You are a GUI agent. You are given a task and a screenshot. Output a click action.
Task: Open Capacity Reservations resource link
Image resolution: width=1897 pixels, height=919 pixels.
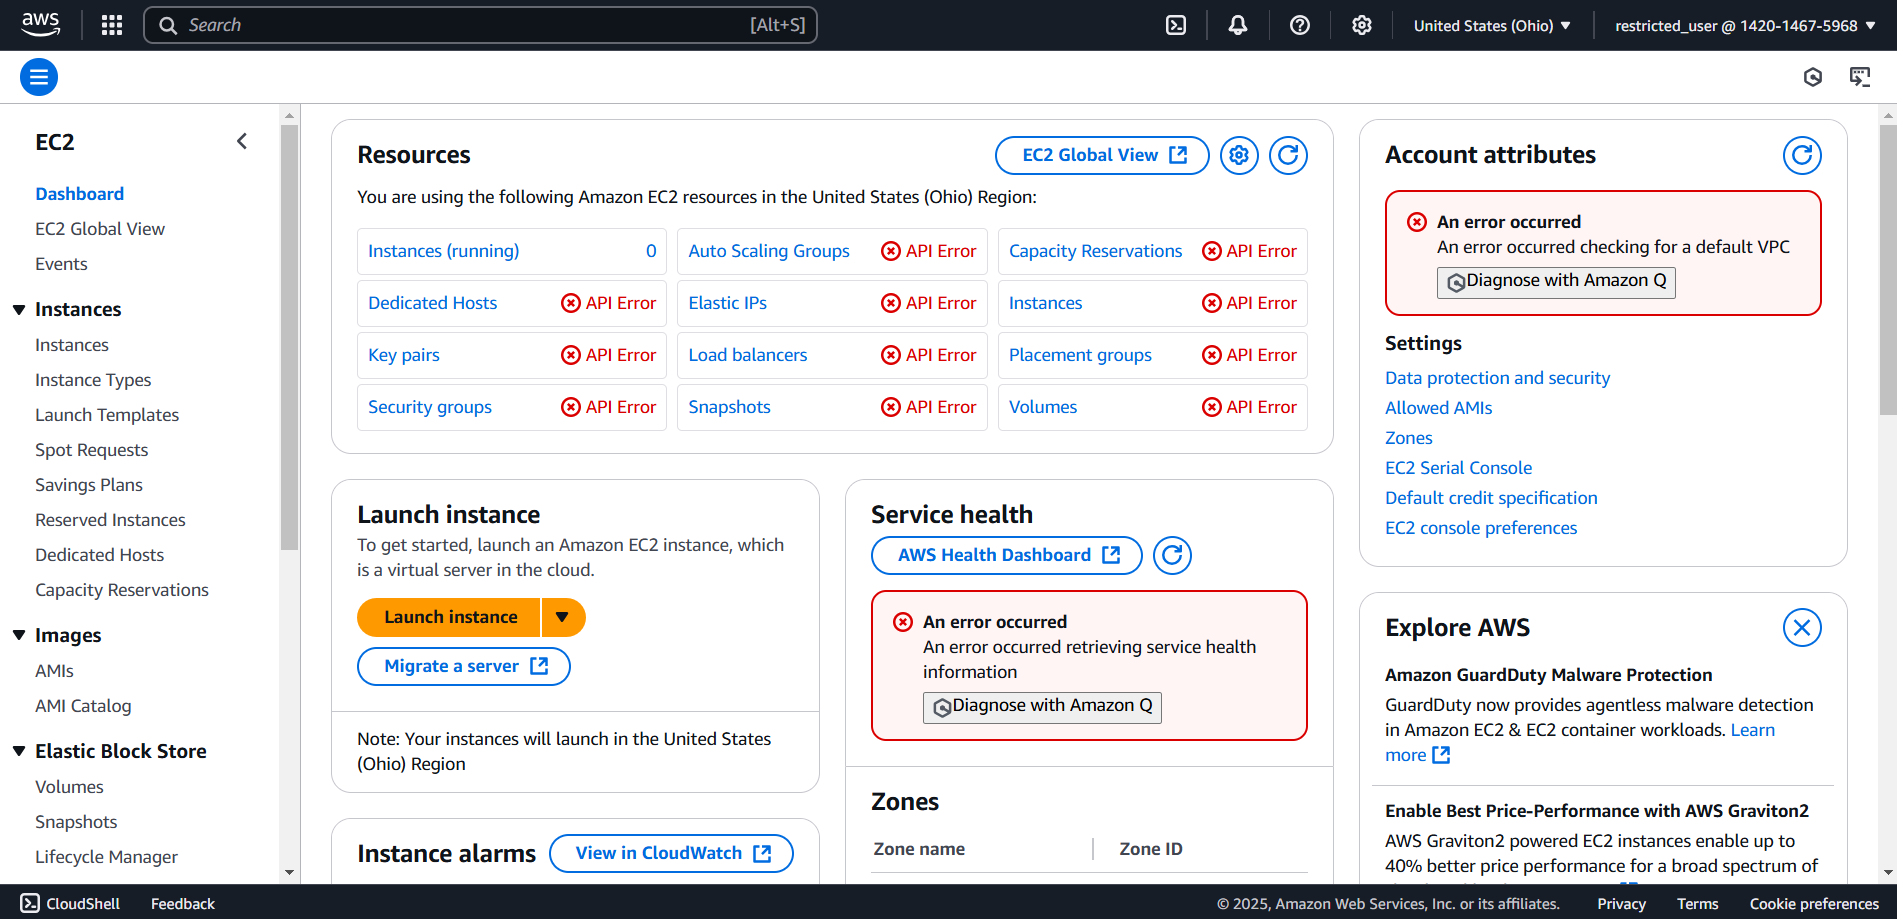pyautogui.click(x=1095, y=251)
